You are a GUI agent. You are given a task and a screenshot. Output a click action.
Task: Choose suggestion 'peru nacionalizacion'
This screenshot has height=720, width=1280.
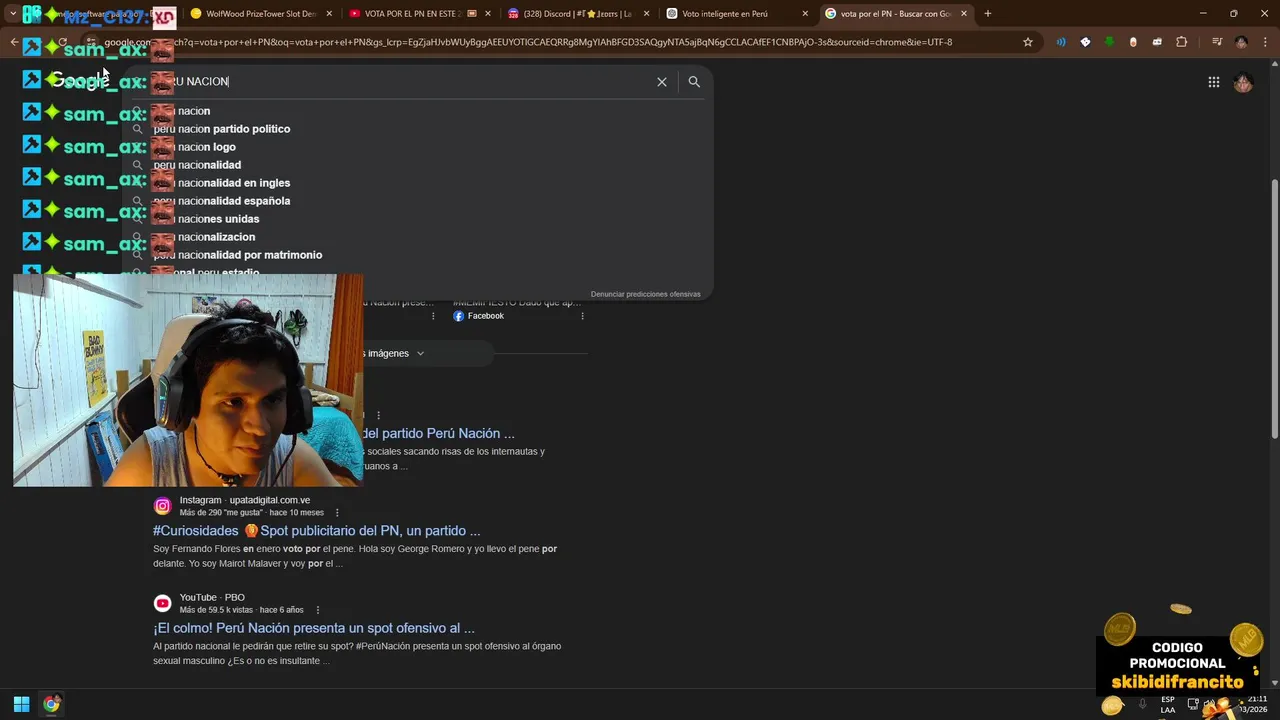[204, 237]
